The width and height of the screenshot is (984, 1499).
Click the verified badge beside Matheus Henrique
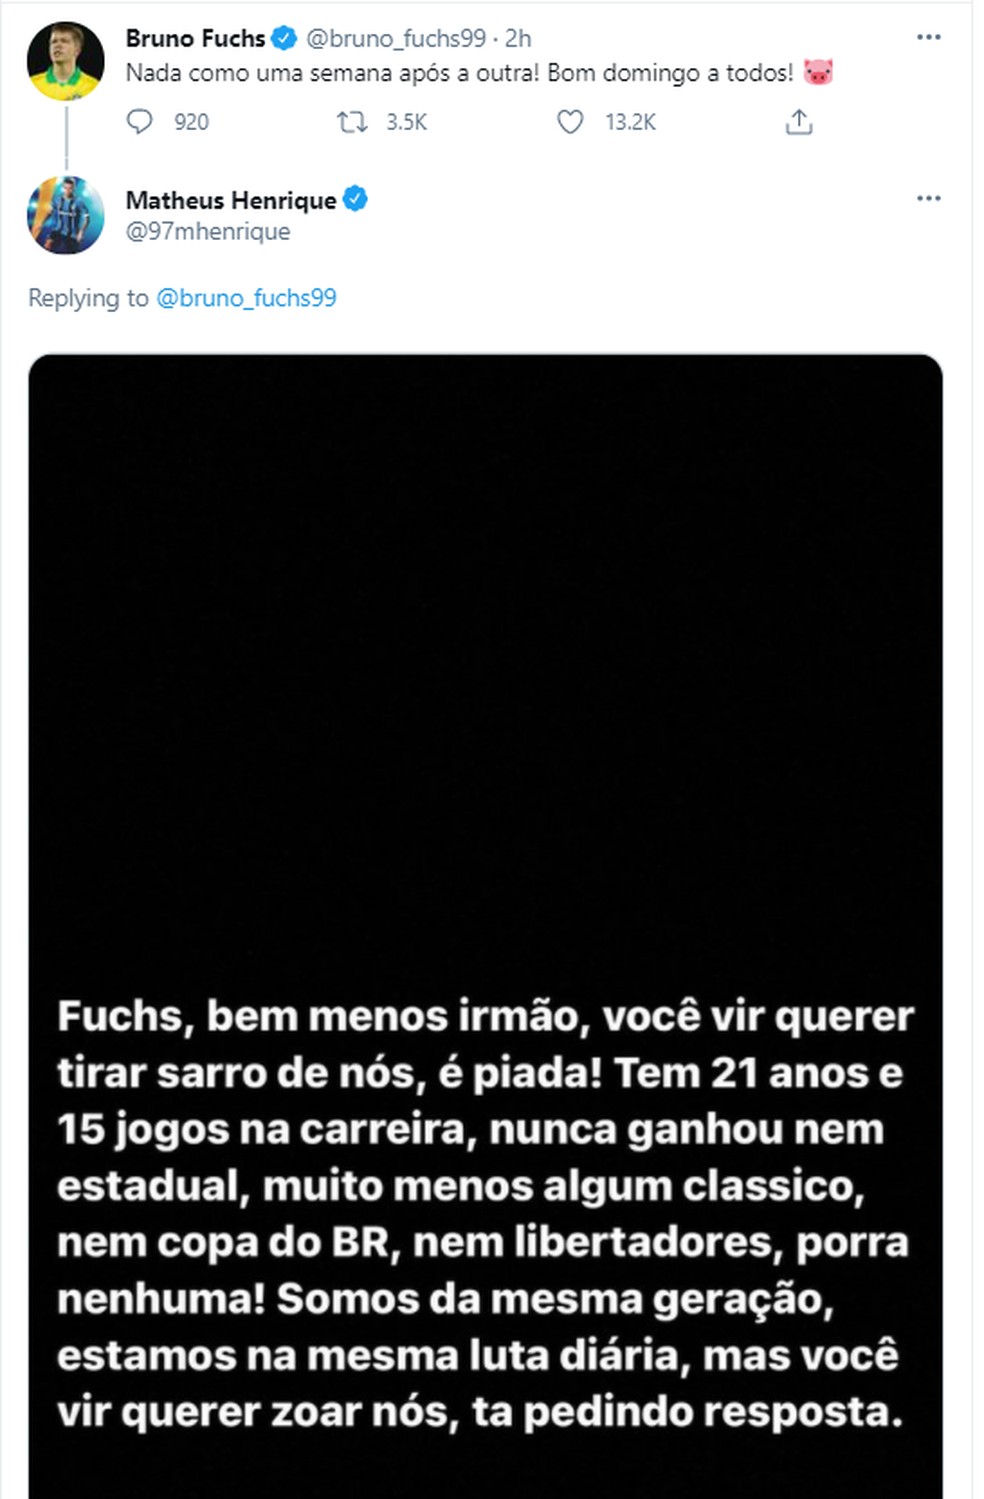[355, 199]
